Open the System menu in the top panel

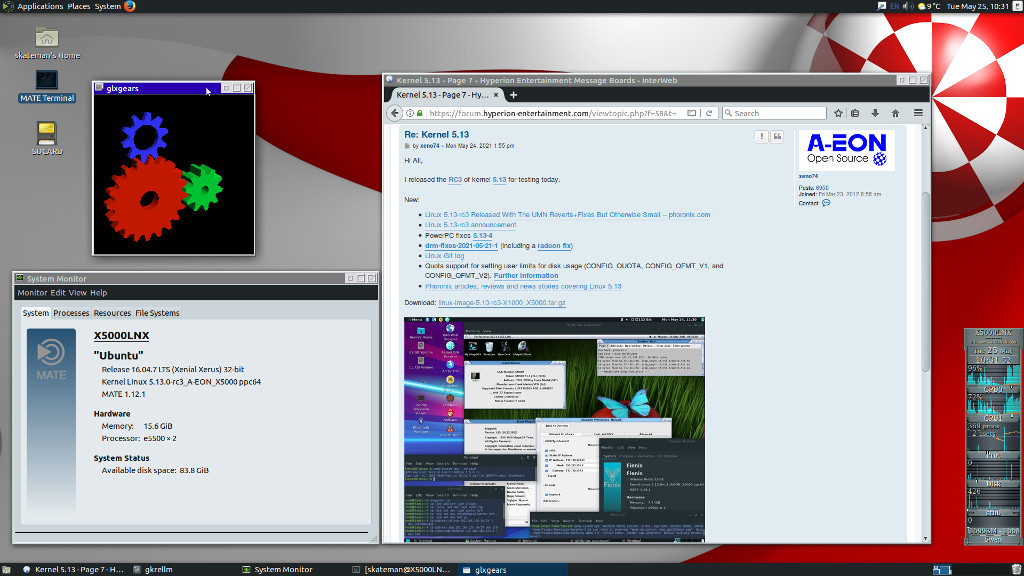pyautogui.click(x=107, y=6)
